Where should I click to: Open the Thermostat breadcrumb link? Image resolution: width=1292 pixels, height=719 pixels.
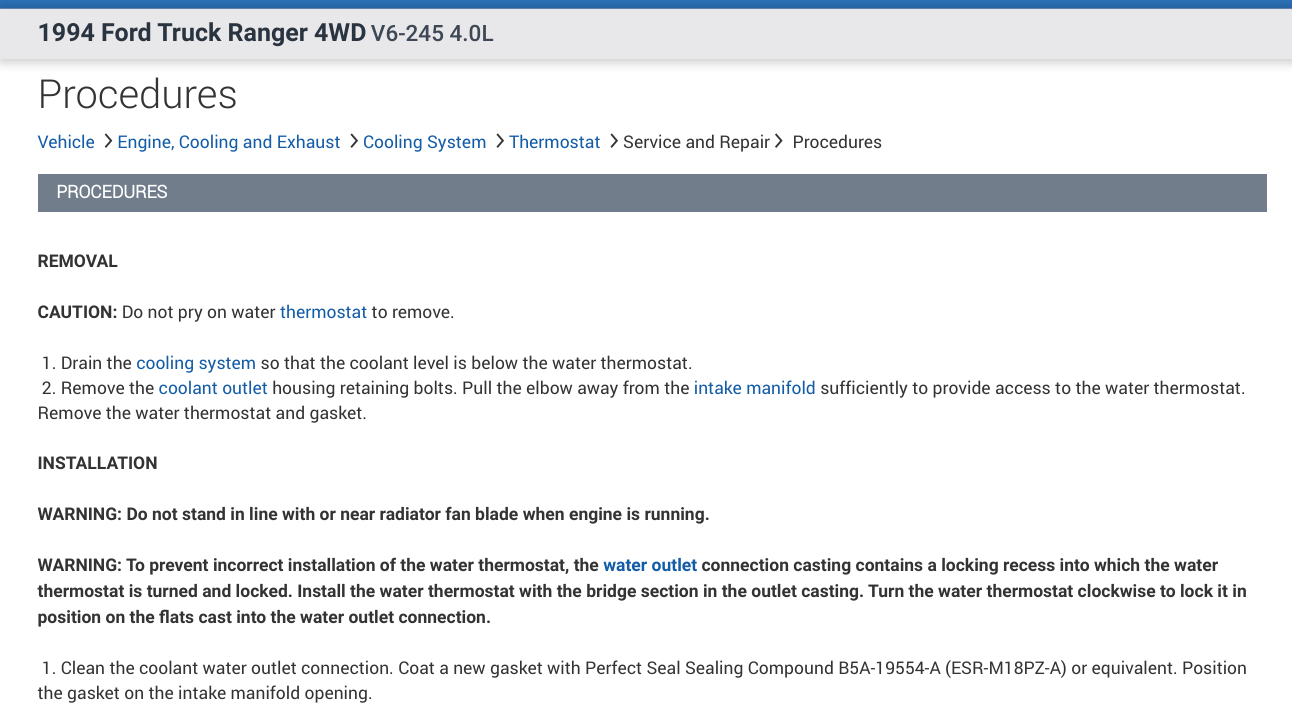[554, 142]
